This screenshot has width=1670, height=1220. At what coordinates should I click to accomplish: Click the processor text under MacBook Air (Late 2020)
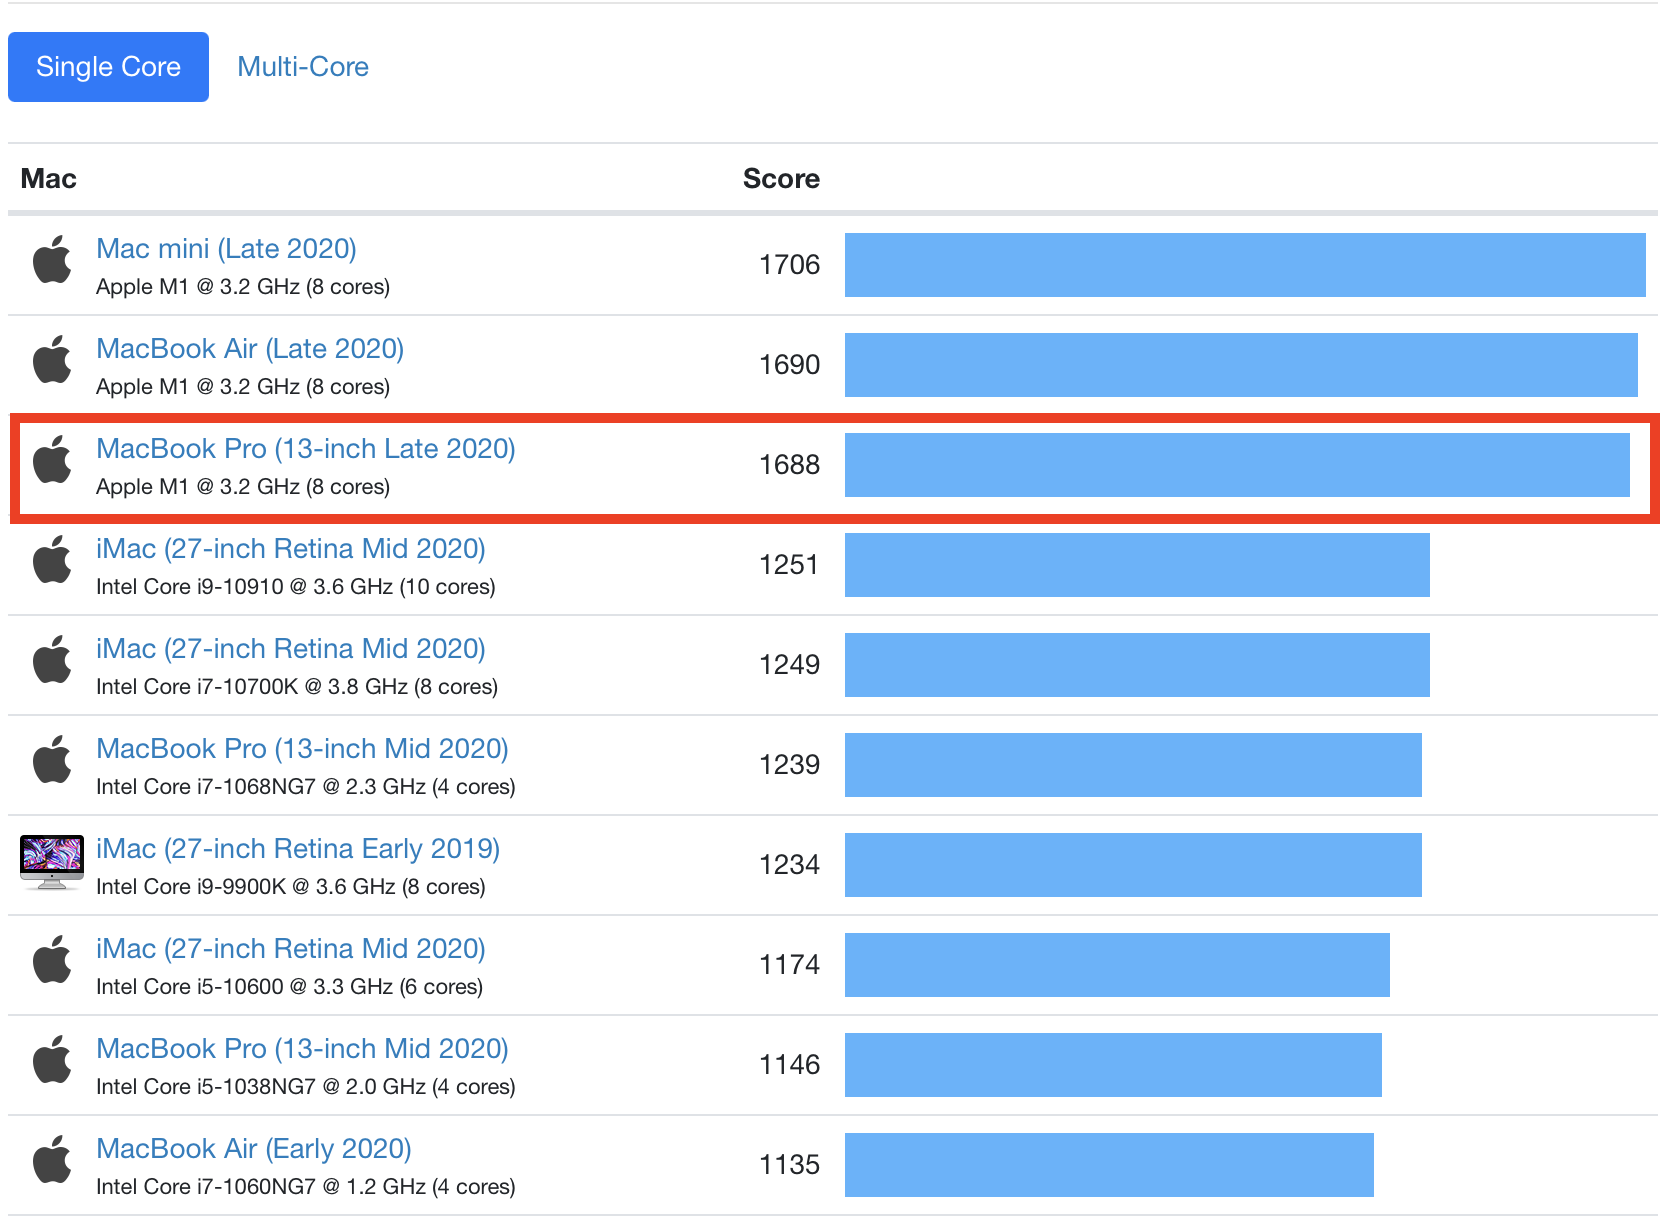click(243, 387)
